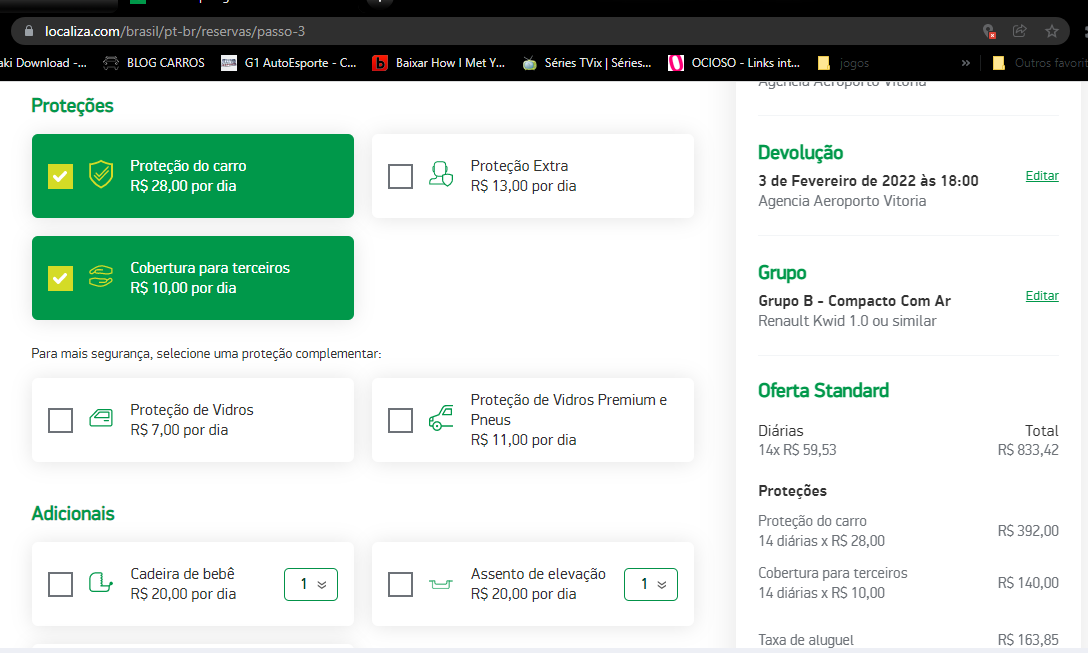This screenshot has height=653, width=1088.
Task: Open Outros favoritos folder
Action: (x=1039, y=63)
